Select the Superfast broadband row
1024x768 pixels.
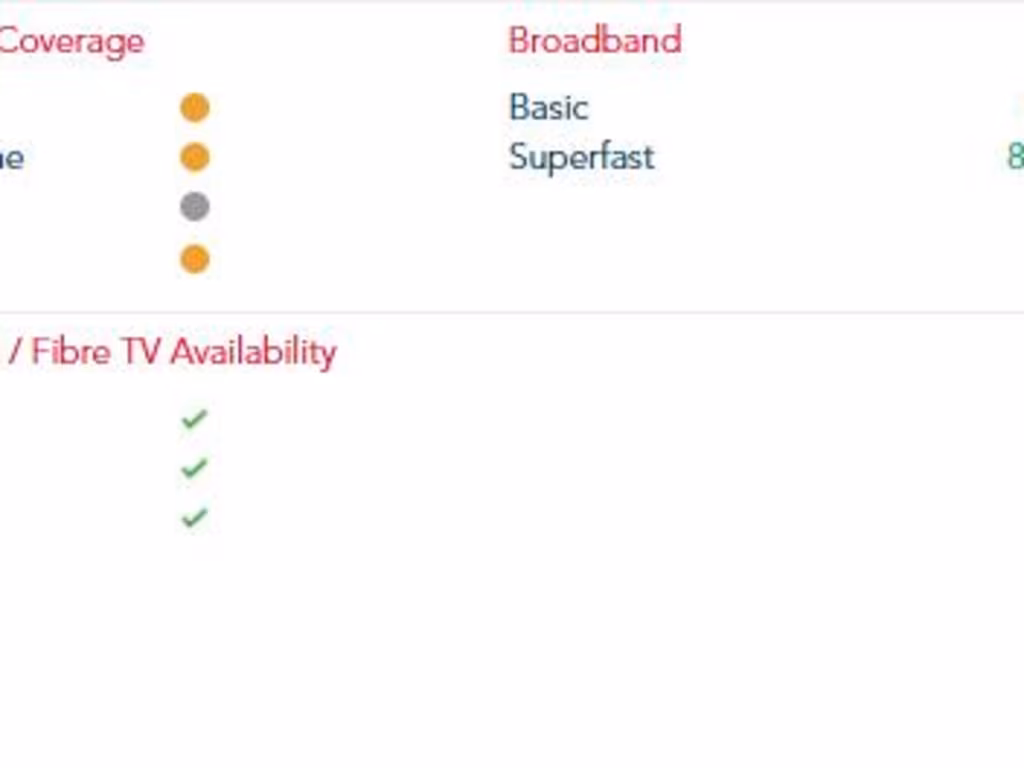coord(581,157)
